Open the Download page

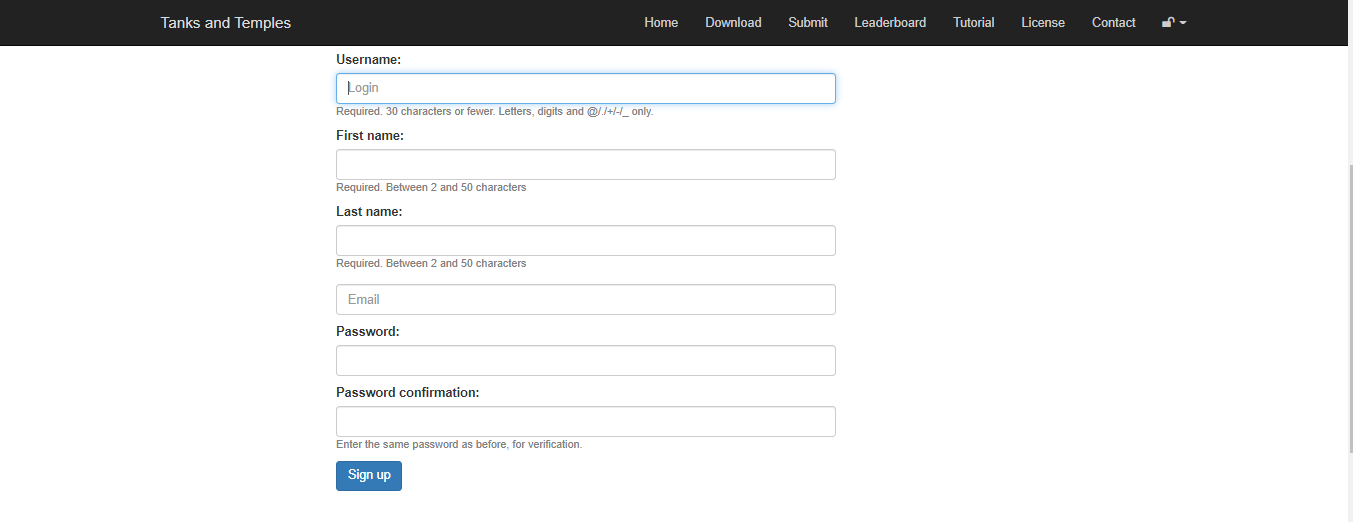pos(733,22)
